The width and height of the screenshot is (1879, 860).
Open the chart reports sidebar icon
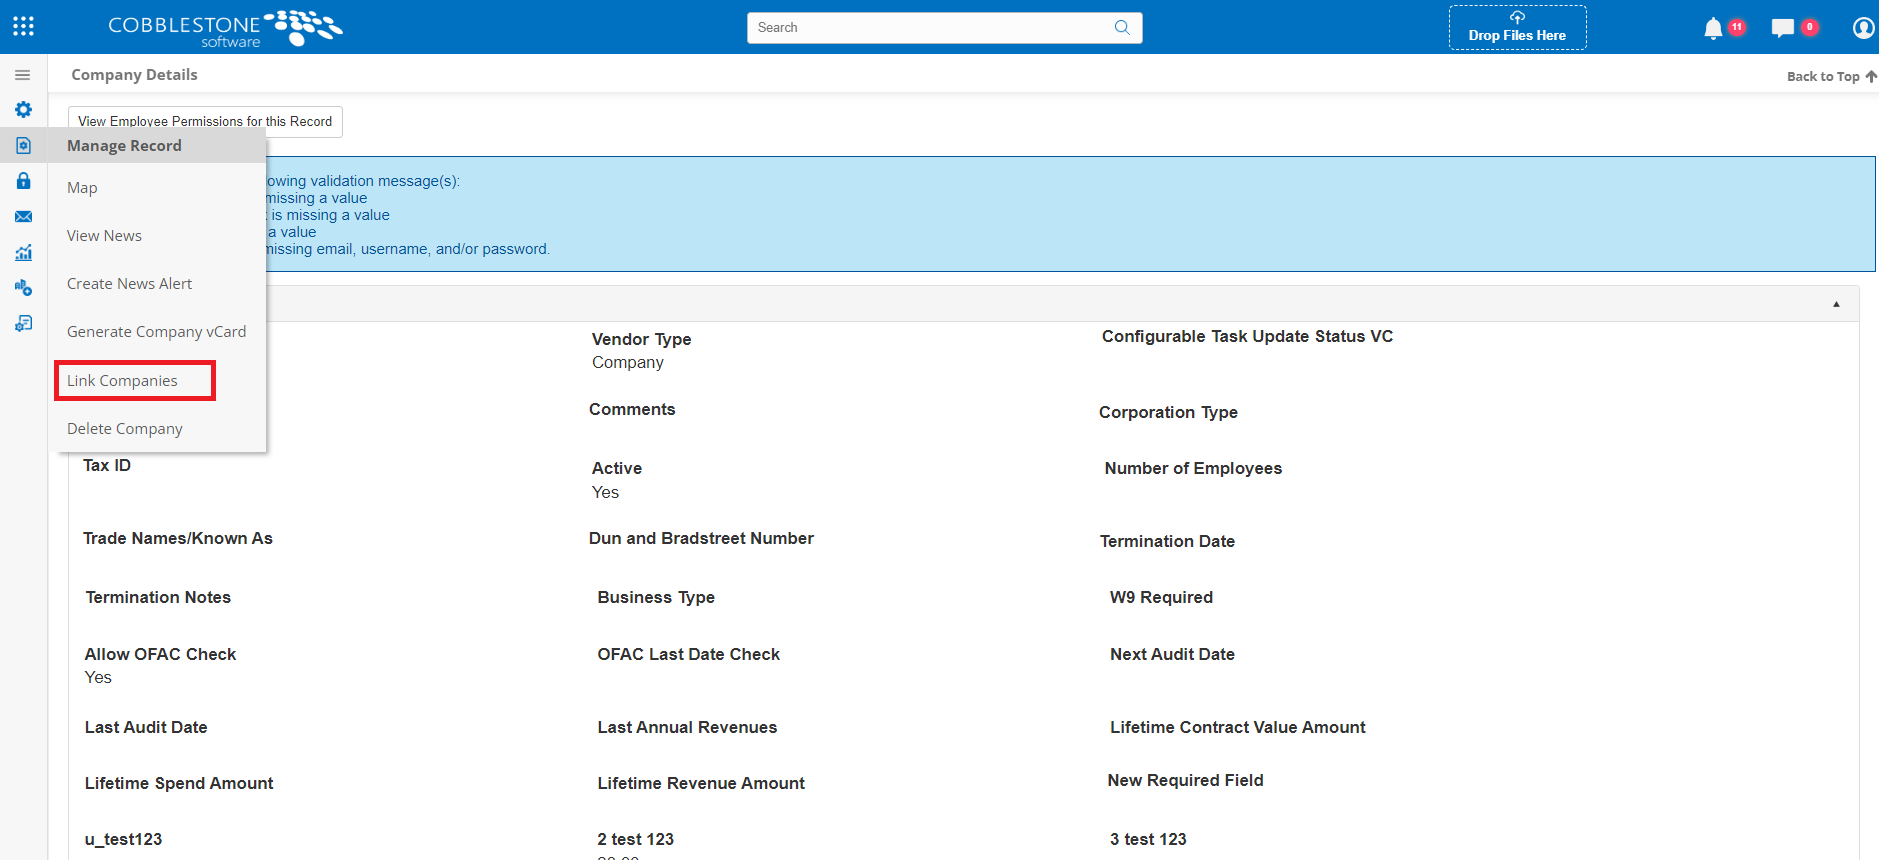[23, 252]
